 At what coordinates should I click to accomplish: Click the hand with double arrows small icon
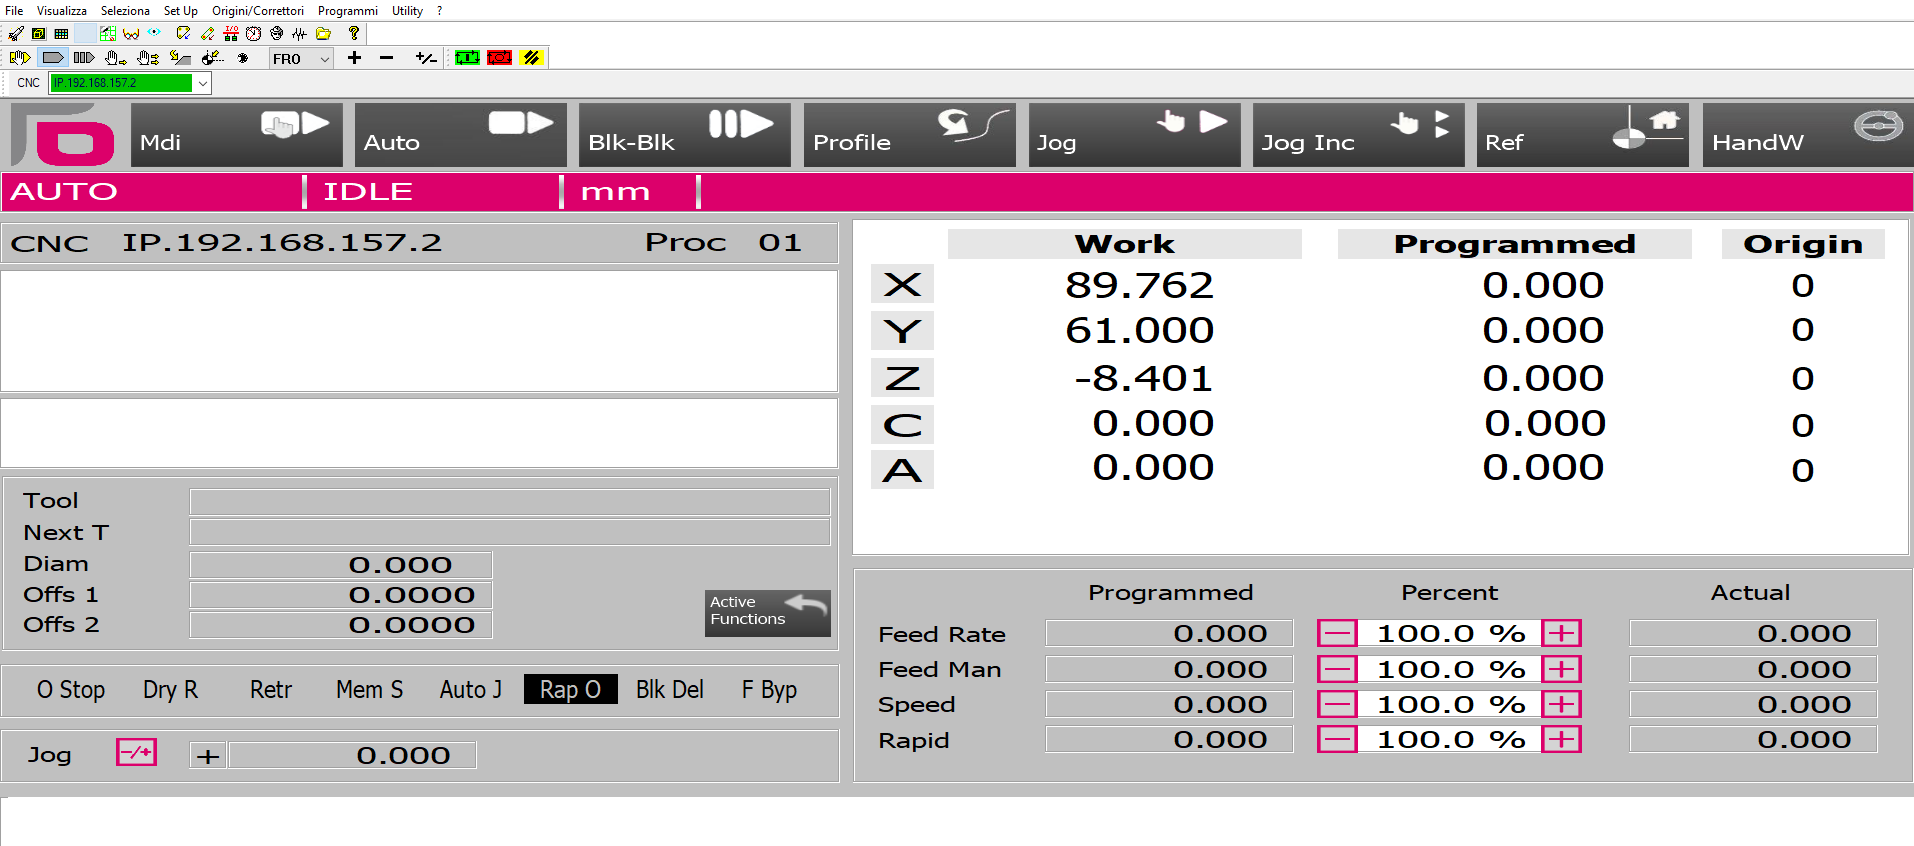148,58
